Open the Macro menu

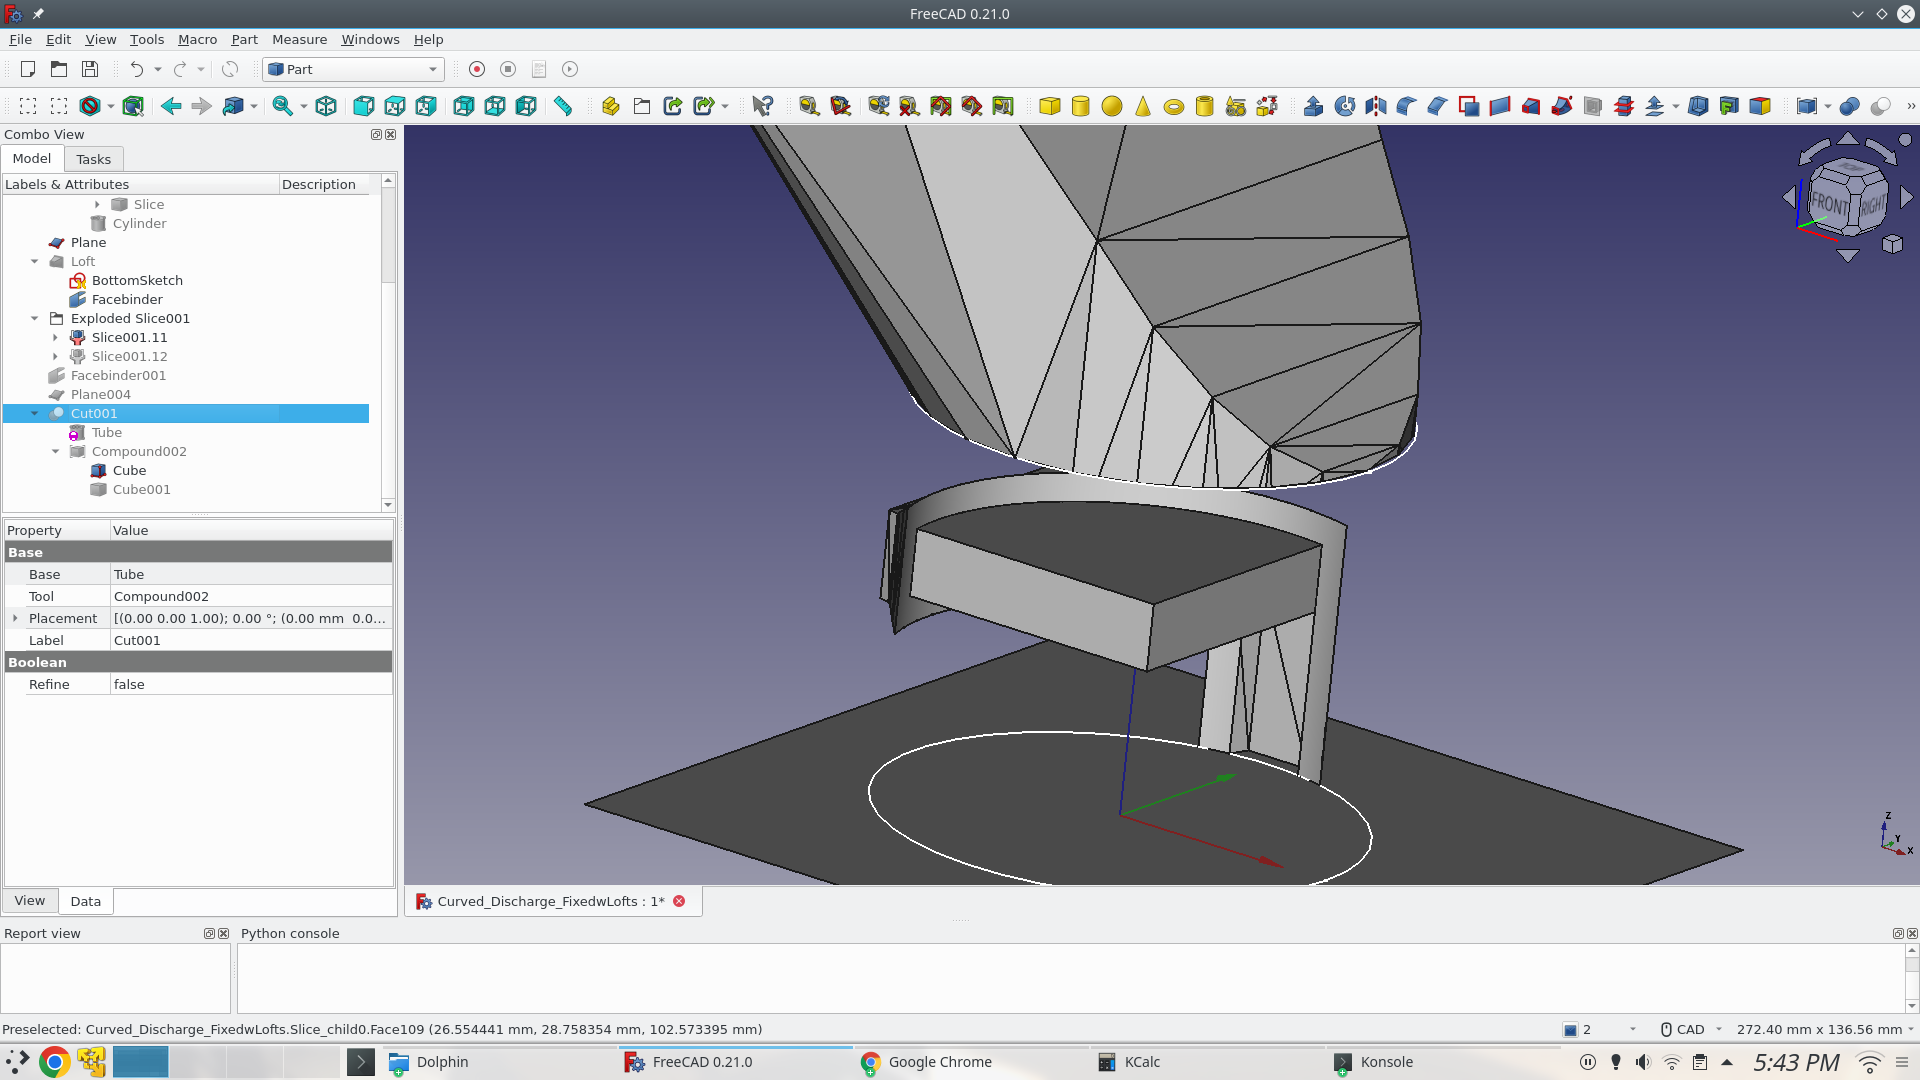[x=197, y=39]
